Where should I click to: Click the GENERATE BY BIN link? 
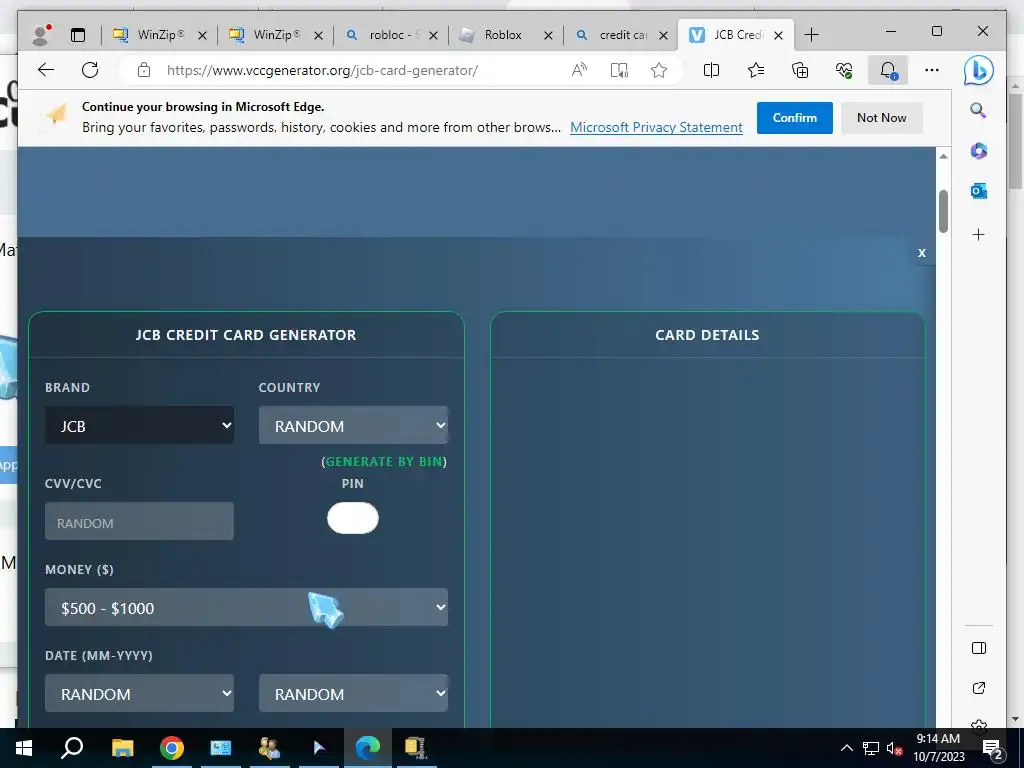[384, 462]
